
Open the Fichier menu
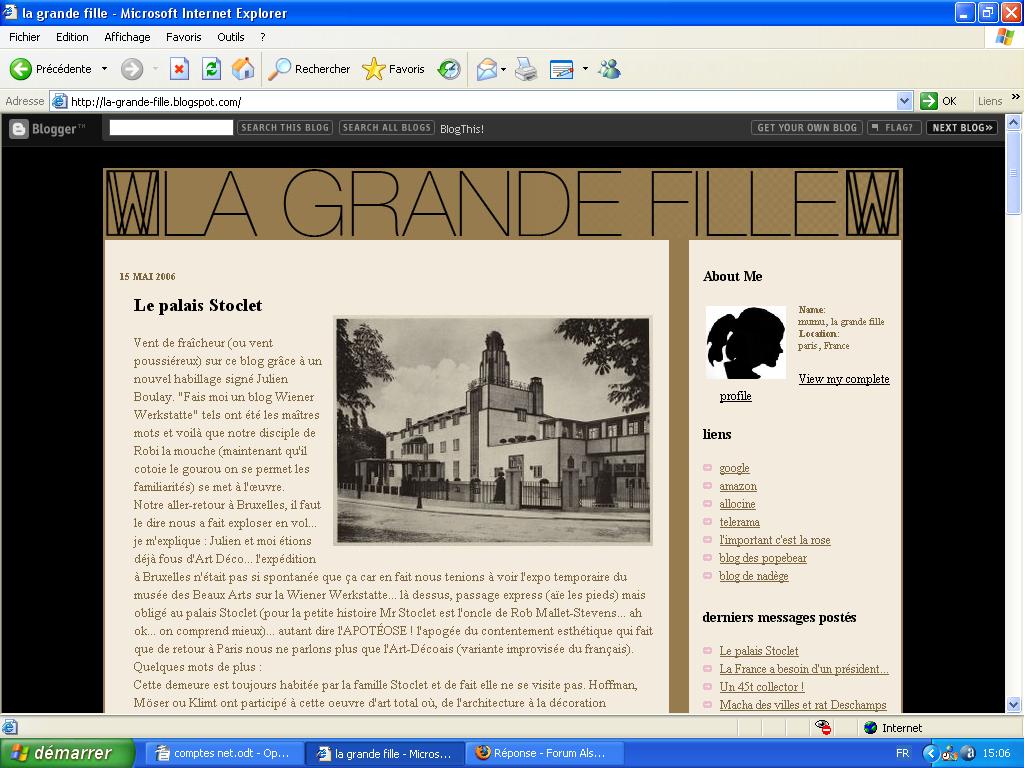(x=24, y=37)
